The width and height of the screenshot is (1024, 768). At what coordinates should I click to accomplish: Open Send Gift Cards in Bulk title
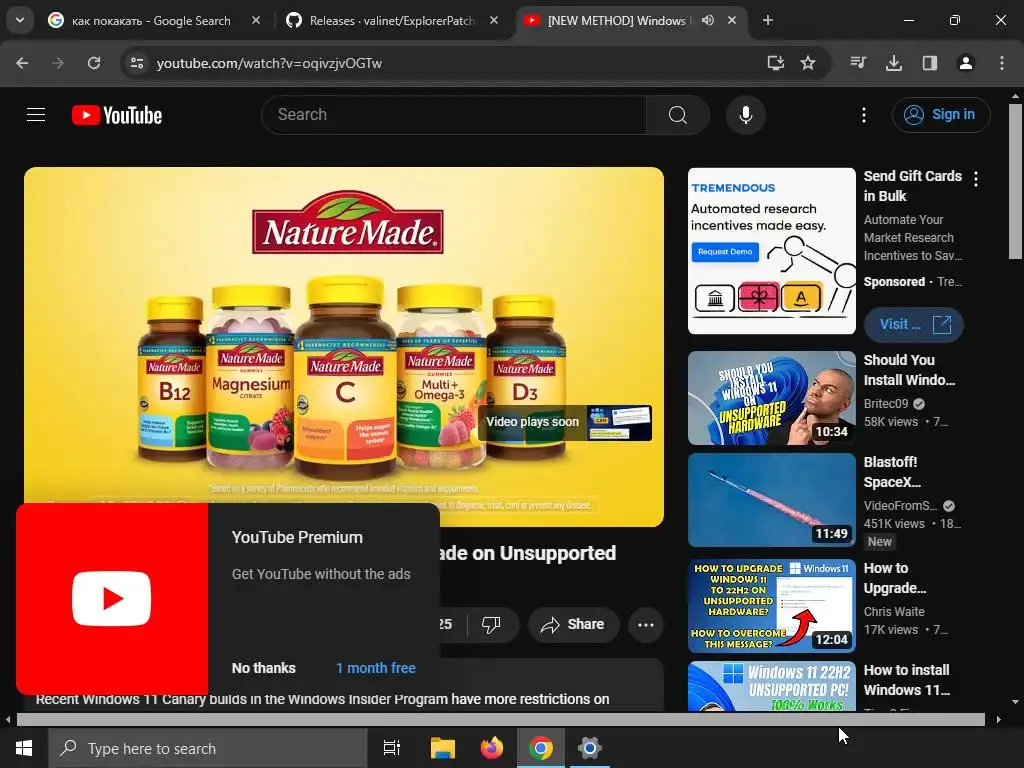click(x=912, y=186)
